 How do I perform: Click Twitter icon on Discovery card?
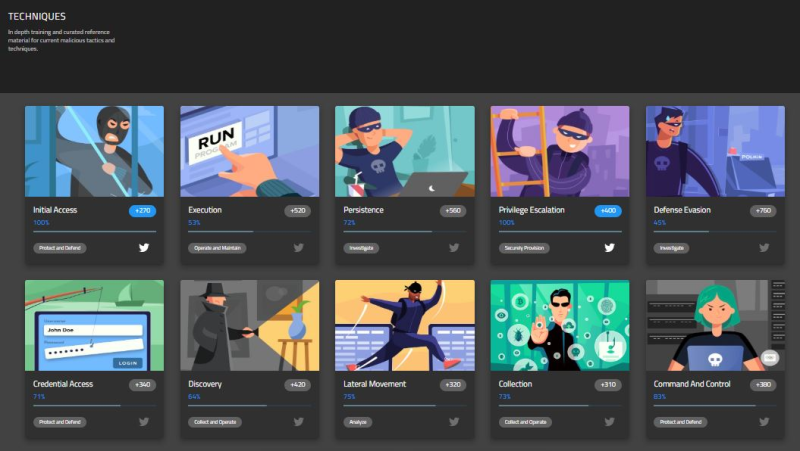pos(299,421)
